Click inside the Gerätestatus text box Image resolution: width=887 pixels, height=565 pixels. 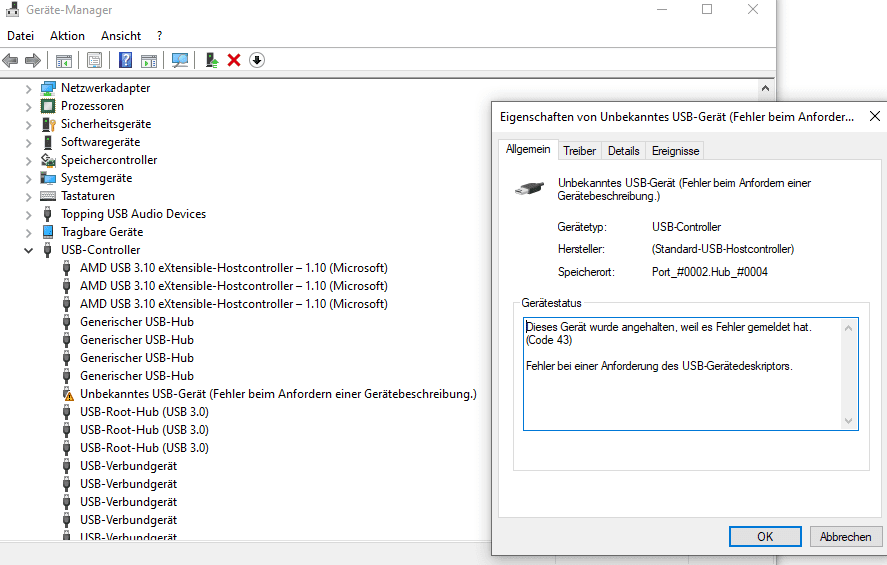coord(691,374)
